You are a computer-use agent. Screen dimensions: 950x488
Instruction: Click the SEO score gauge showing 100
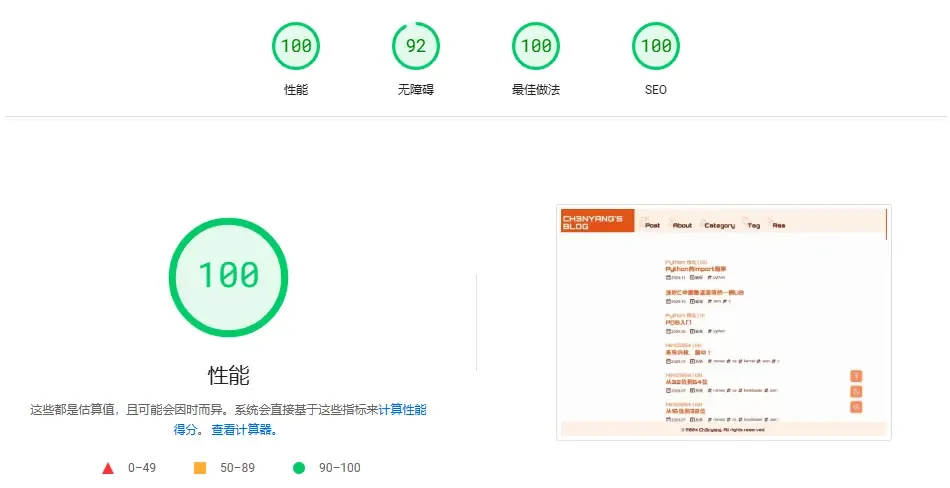(656, 46)
